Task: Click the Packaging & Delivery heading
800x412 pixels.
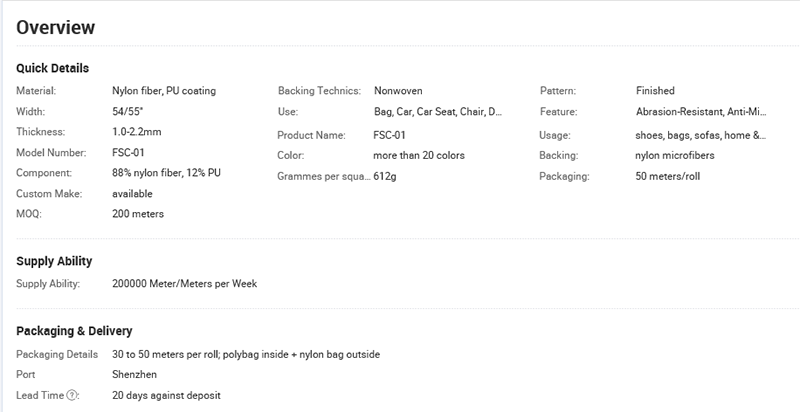Action: click(74, 331)
